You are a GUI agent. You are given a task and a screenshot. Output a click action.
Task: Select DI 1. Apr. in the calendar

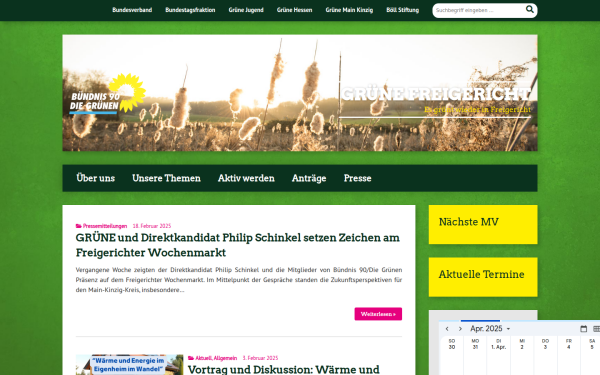click(499, 344)
